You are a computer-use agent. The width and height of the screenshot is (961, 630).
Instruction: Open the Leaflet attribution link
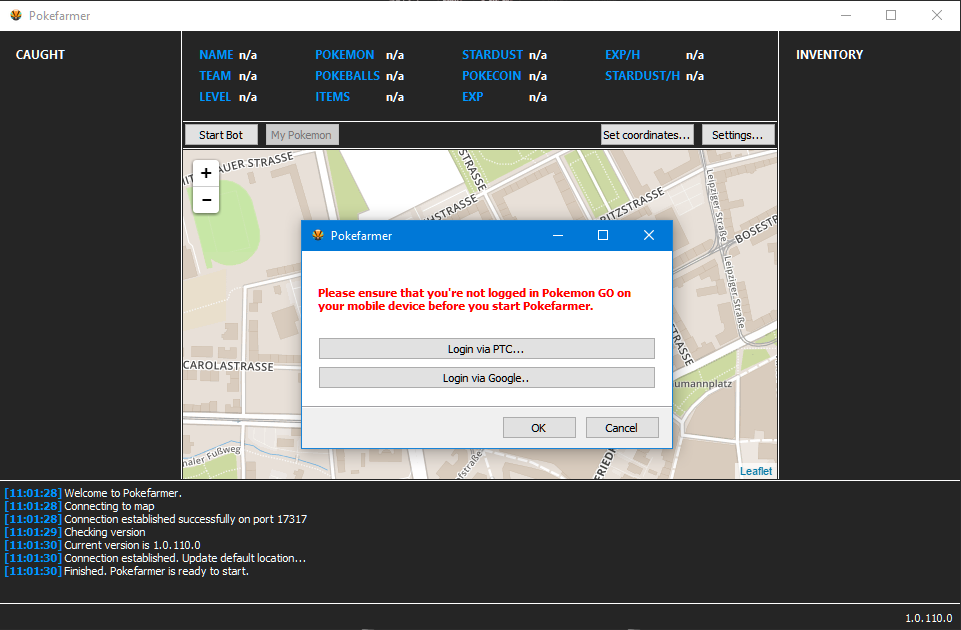[x=756, y=471]
